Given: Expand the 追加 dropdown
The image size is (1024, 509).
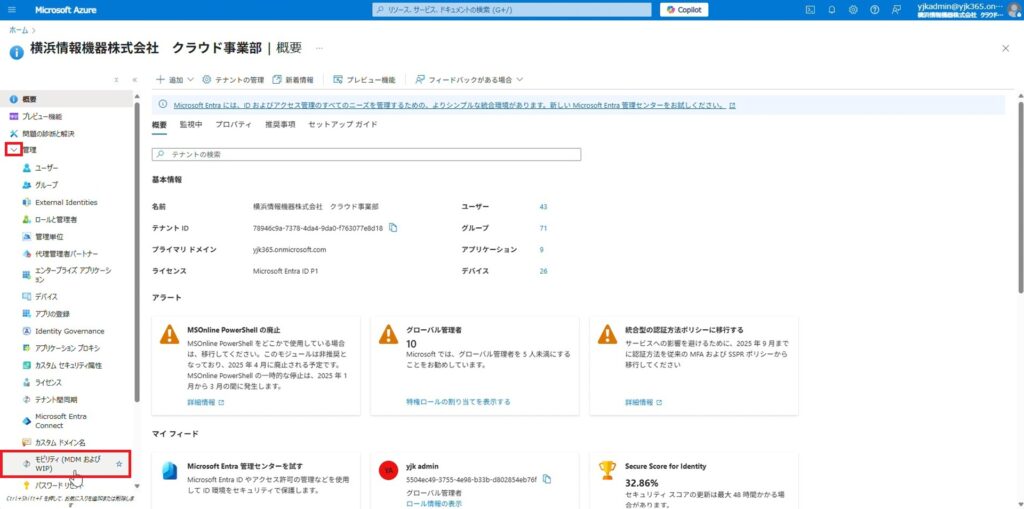Looking at the screenshot, I should 174,79.
